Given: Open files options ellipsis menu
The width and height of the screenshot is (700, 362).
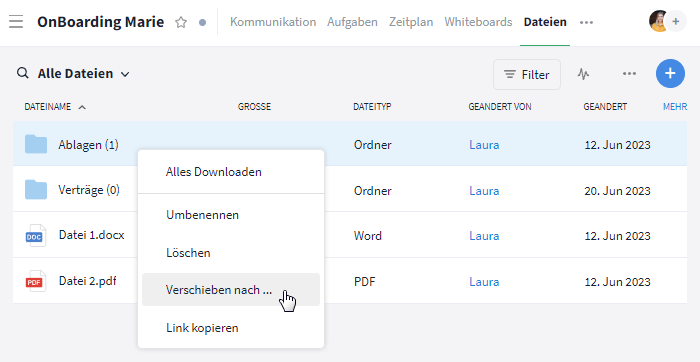Looking at the screenshot, I should click(629, 74).
